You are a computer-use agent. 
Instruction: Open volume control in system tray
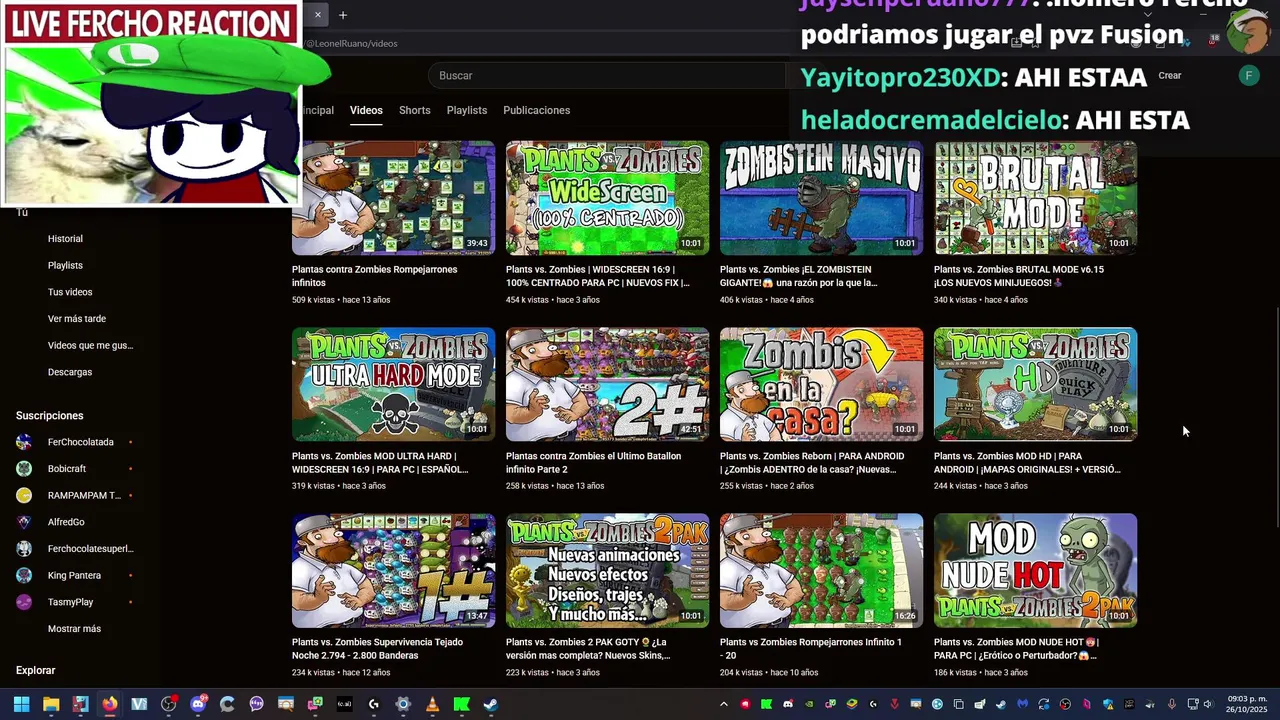1207,704
